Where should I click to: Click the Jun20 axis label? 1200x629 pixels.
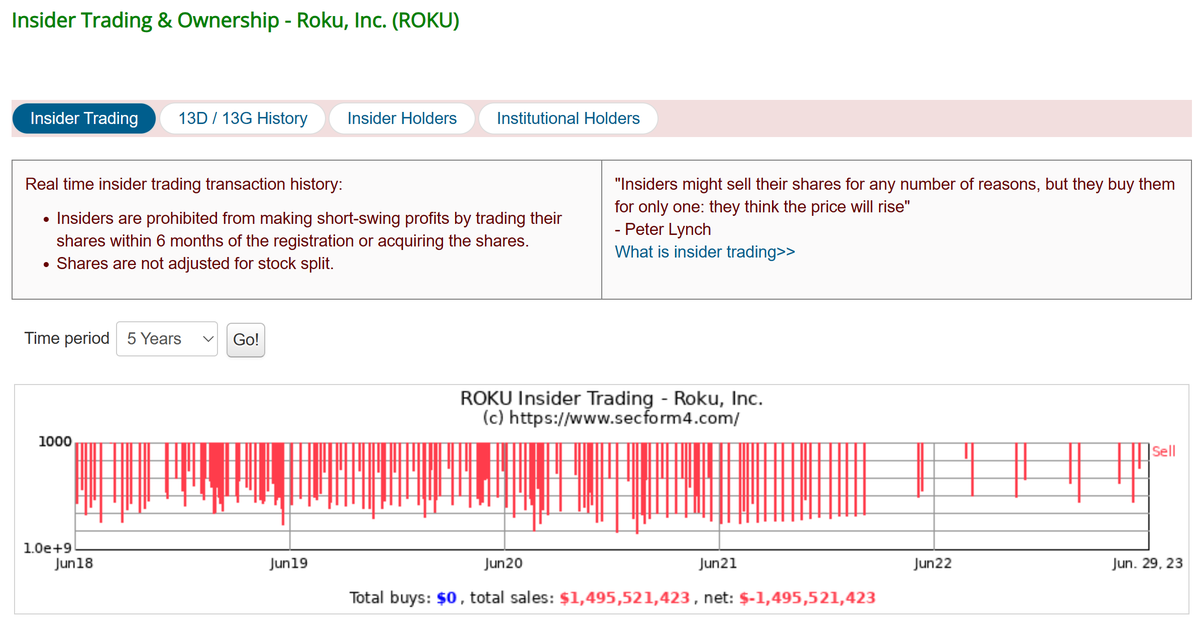(503, 564)
